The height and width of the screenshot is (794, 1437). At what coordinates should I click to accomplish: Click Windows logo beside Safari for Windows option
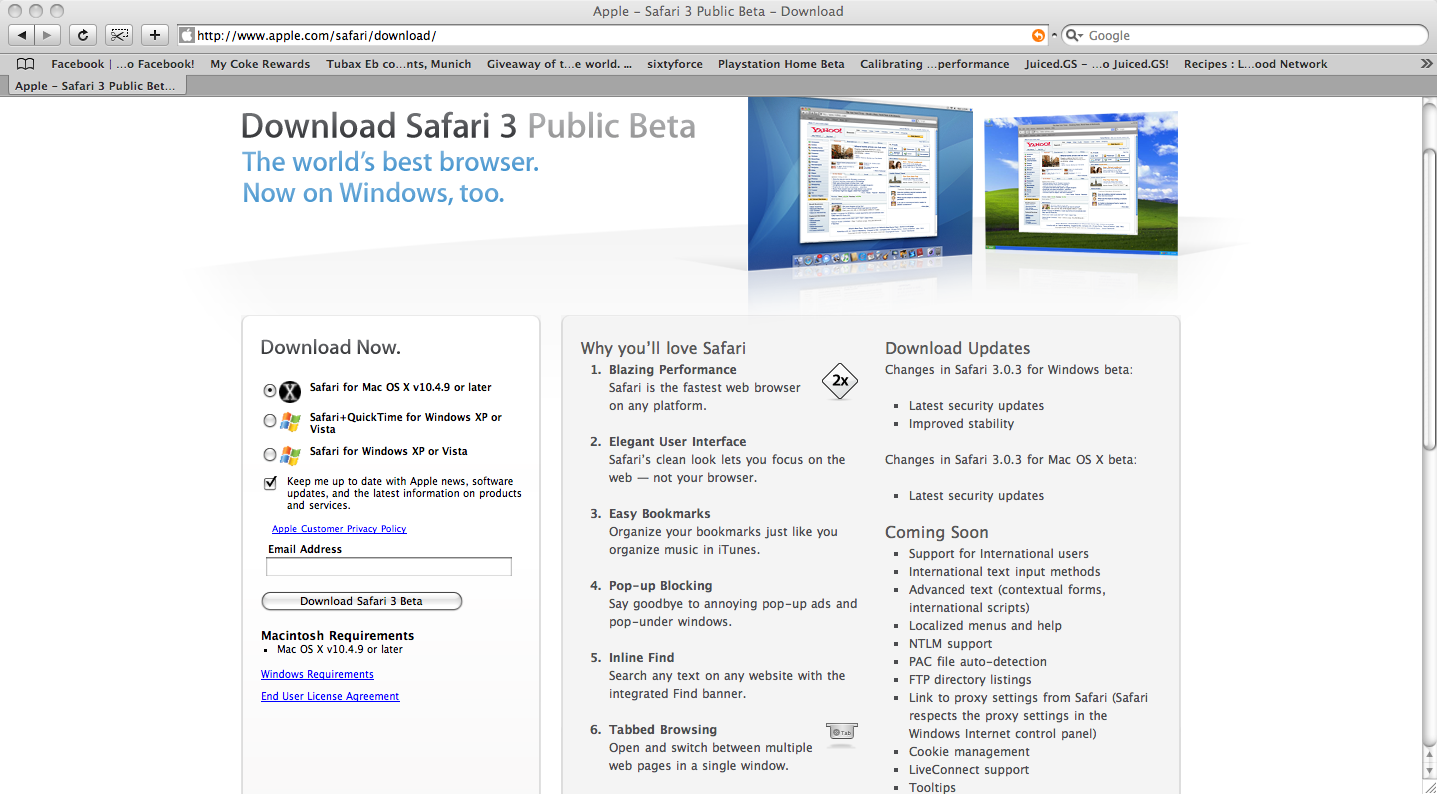pos(290,455)
